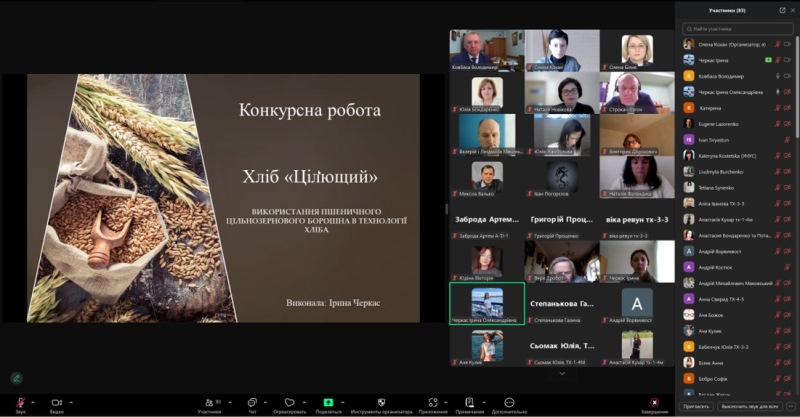
Task: Click the green share indicator beside Черкас Ірина
Action: coord(768,60)
